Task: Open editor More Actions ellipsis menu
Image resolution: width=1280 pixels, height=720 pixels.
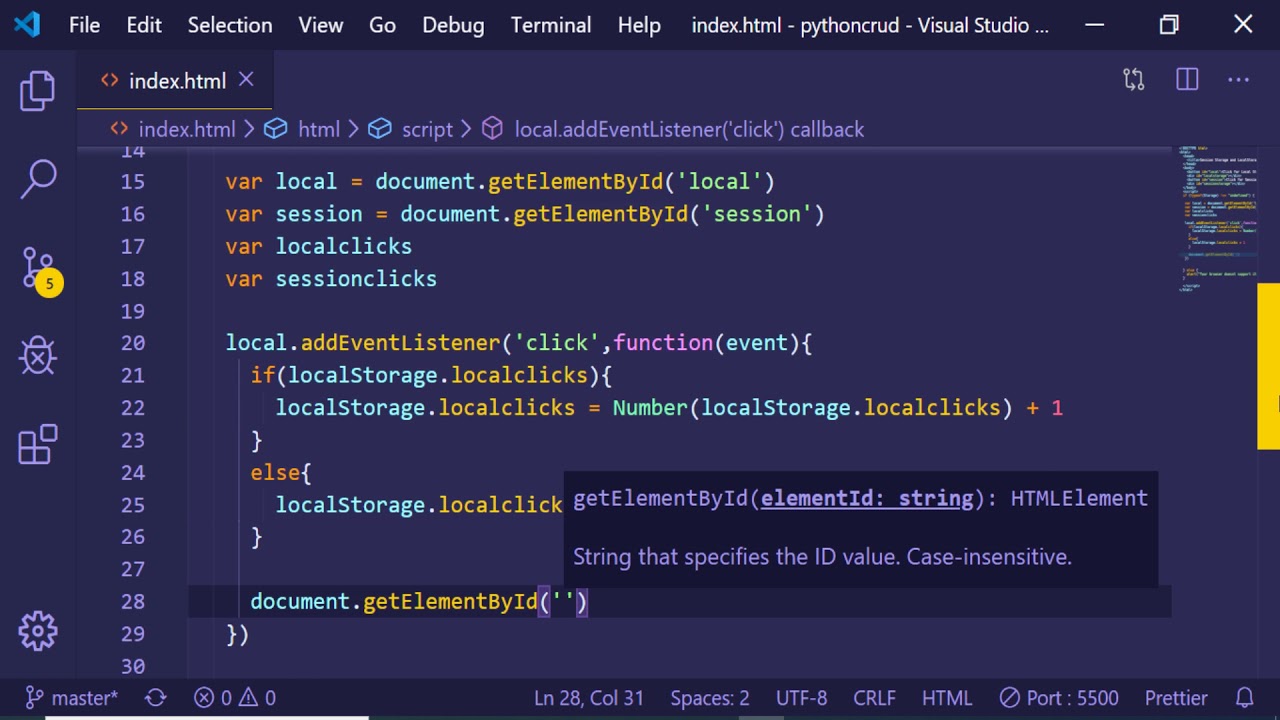Action: 1239,80
